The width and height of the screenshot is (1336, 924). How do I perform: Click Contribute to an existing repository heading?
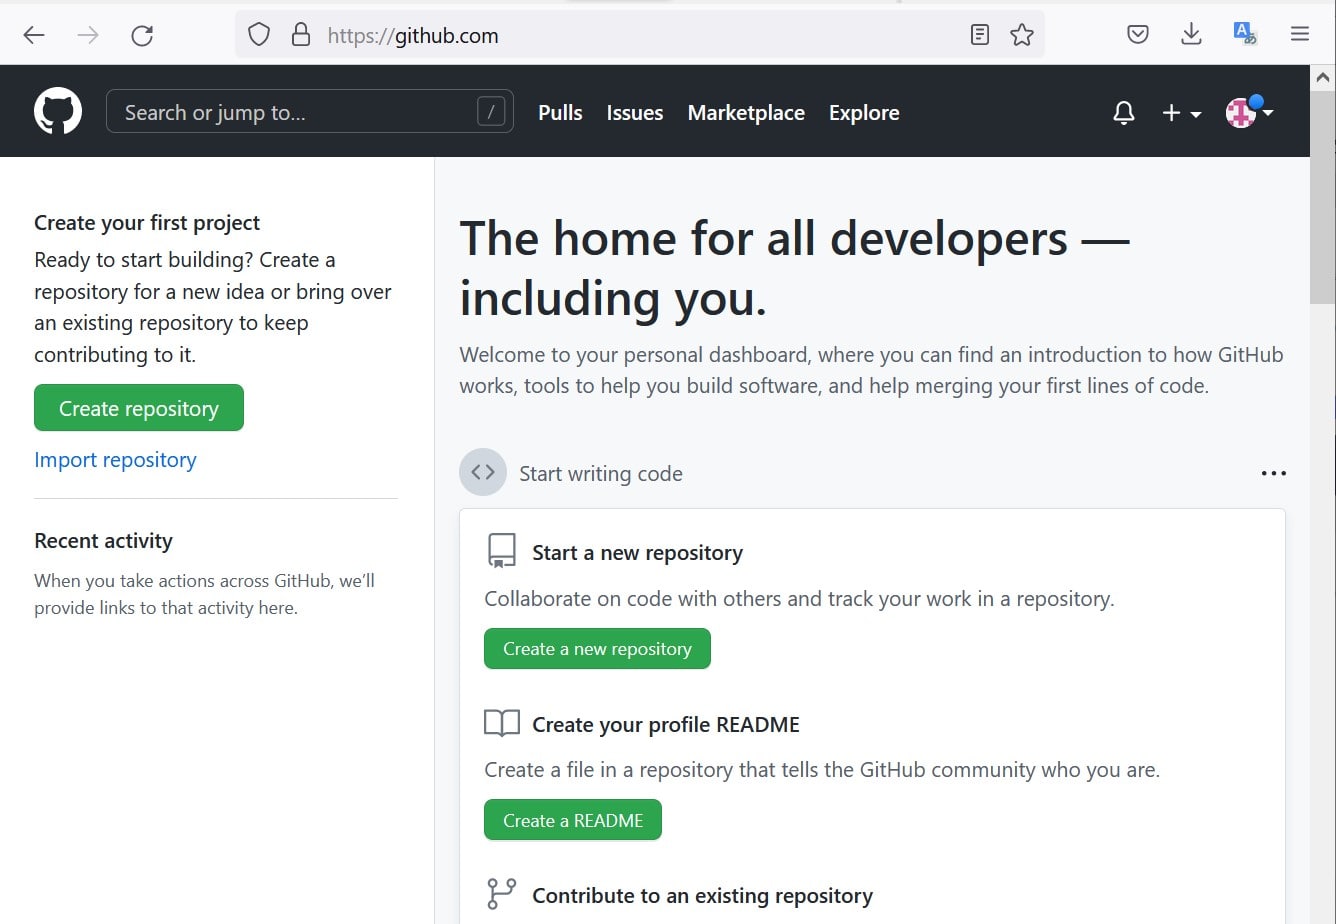point(702,895)
